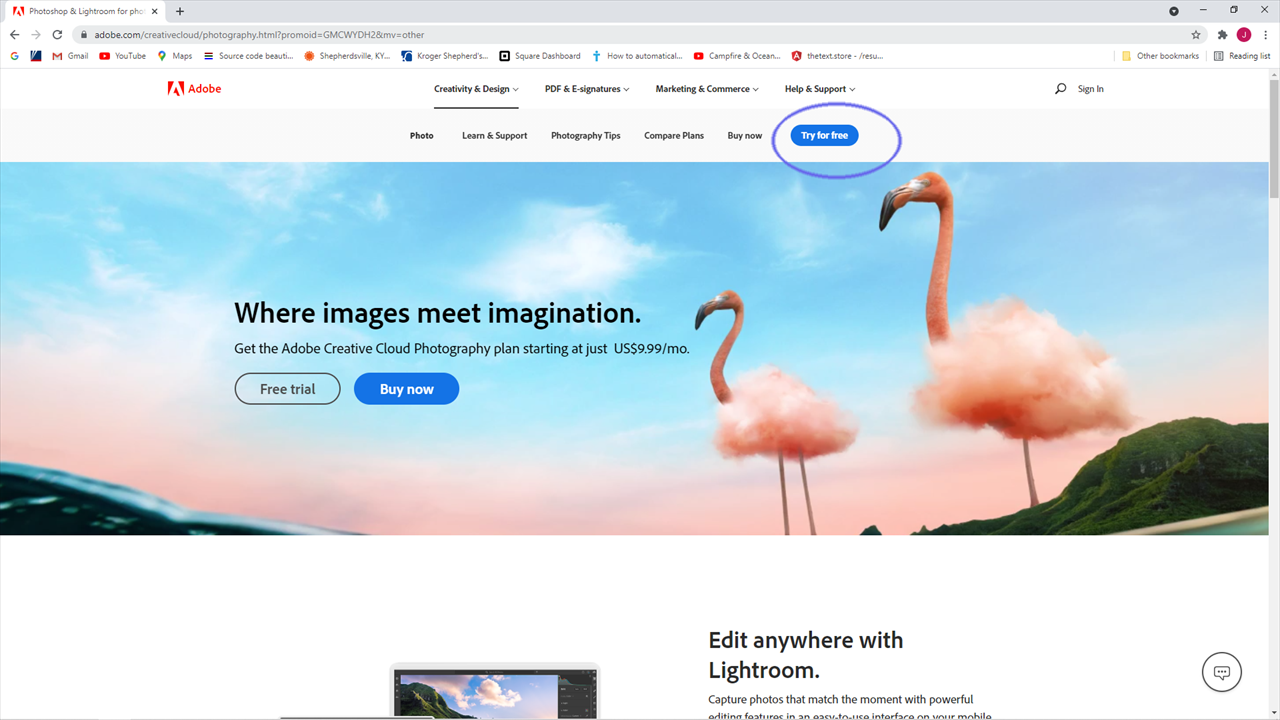
Task: Expand the Help & Support menu
Action: coord(820,89)
